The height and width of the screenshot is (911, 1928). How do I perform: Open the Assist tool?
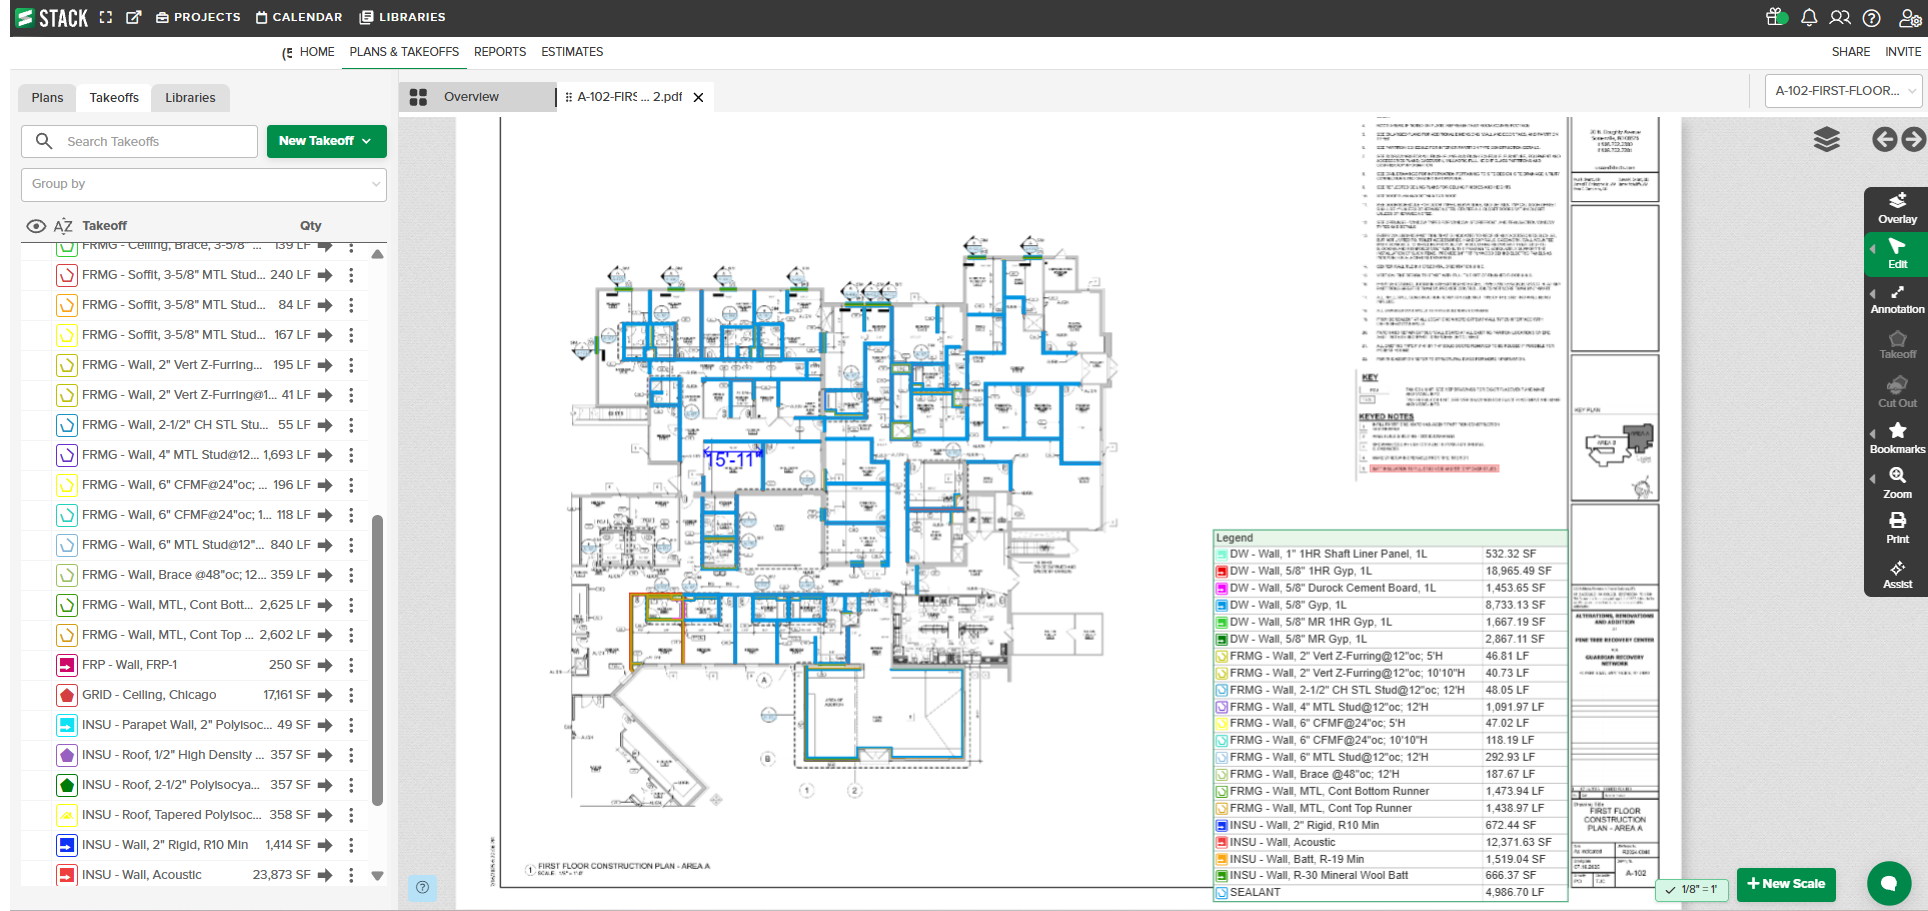pyautogui.click(x=1896, y=574)
